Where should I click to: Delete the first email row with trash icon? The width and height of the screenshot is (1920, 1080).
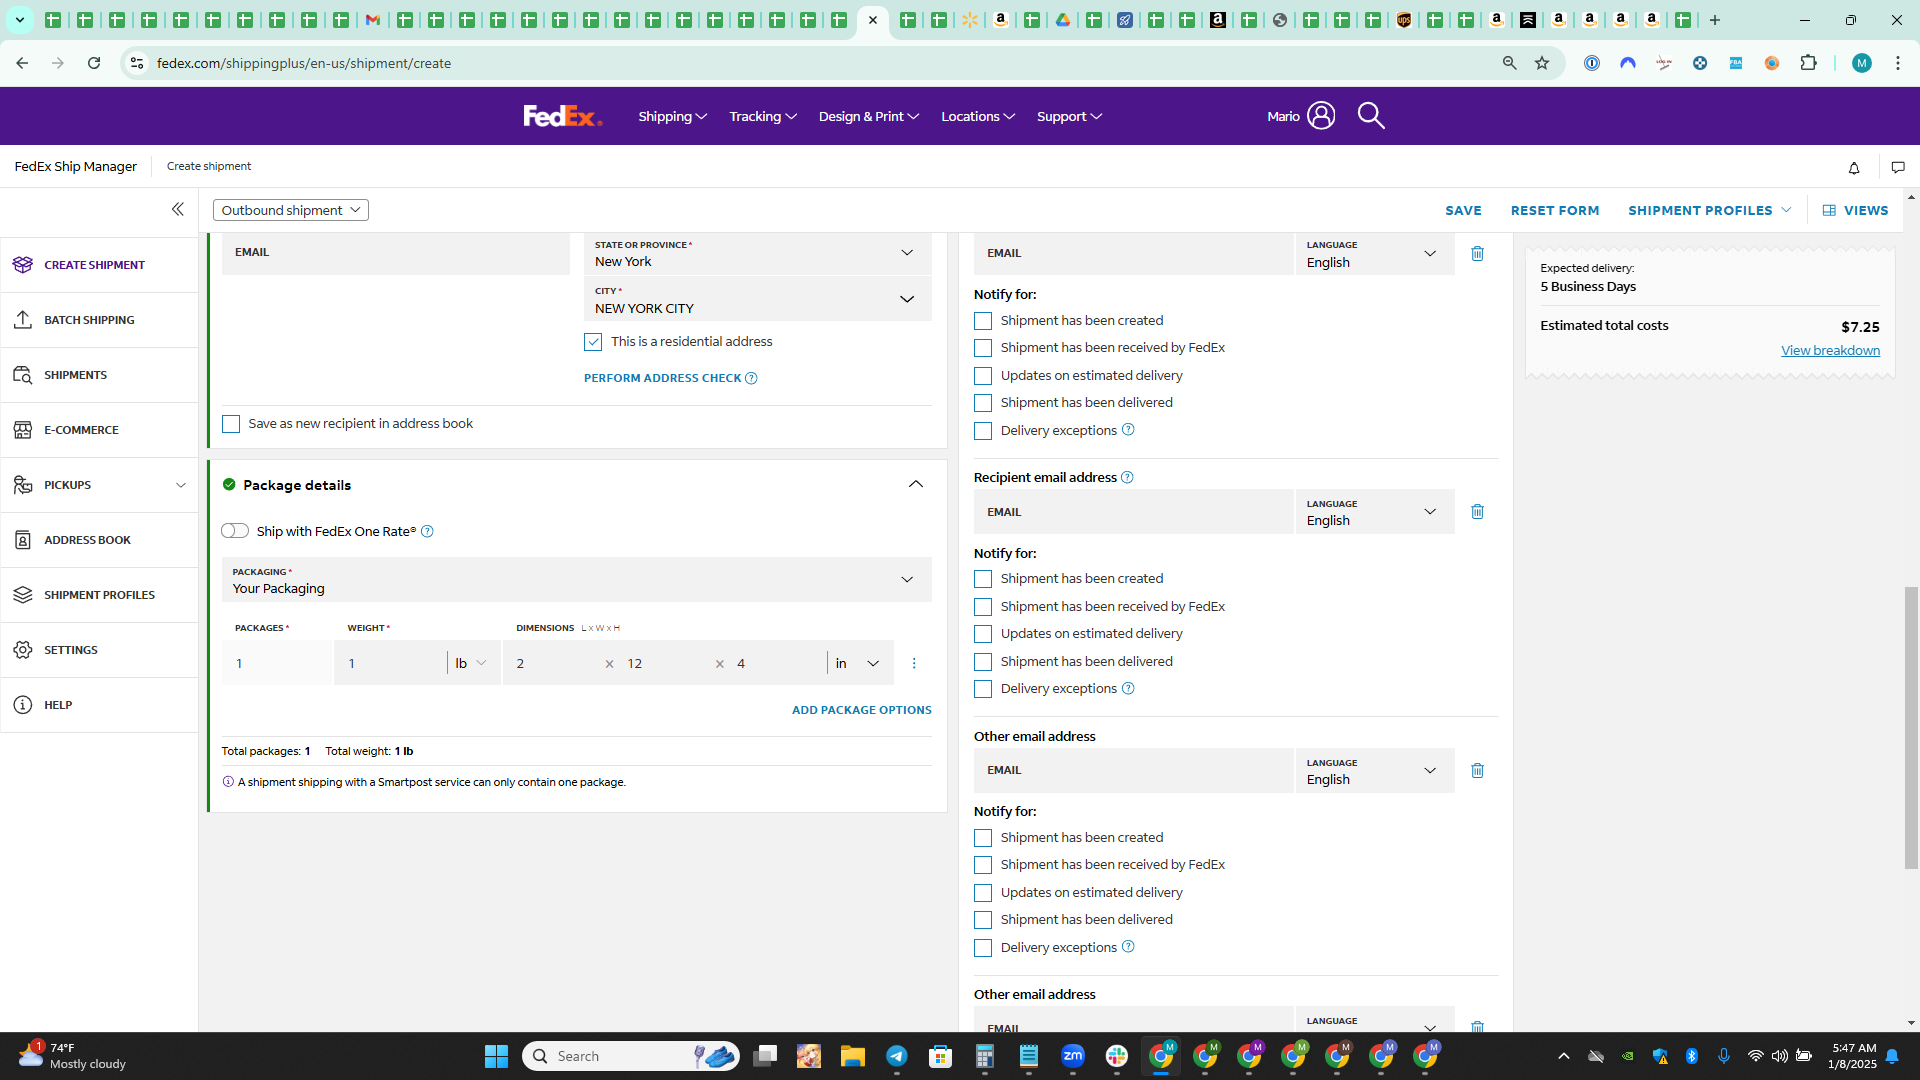point(1477,254)
